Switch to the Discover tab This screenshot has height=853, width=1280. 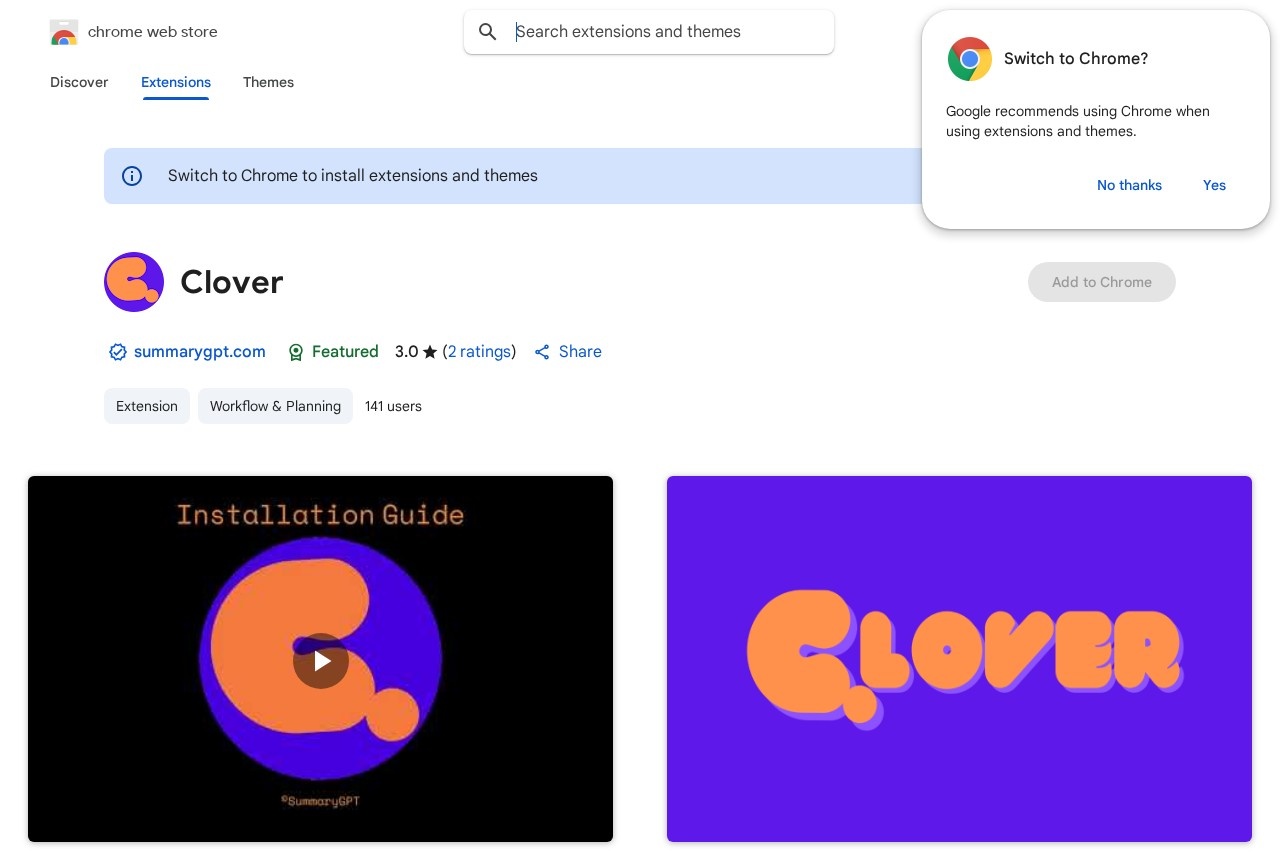point(79,83)
